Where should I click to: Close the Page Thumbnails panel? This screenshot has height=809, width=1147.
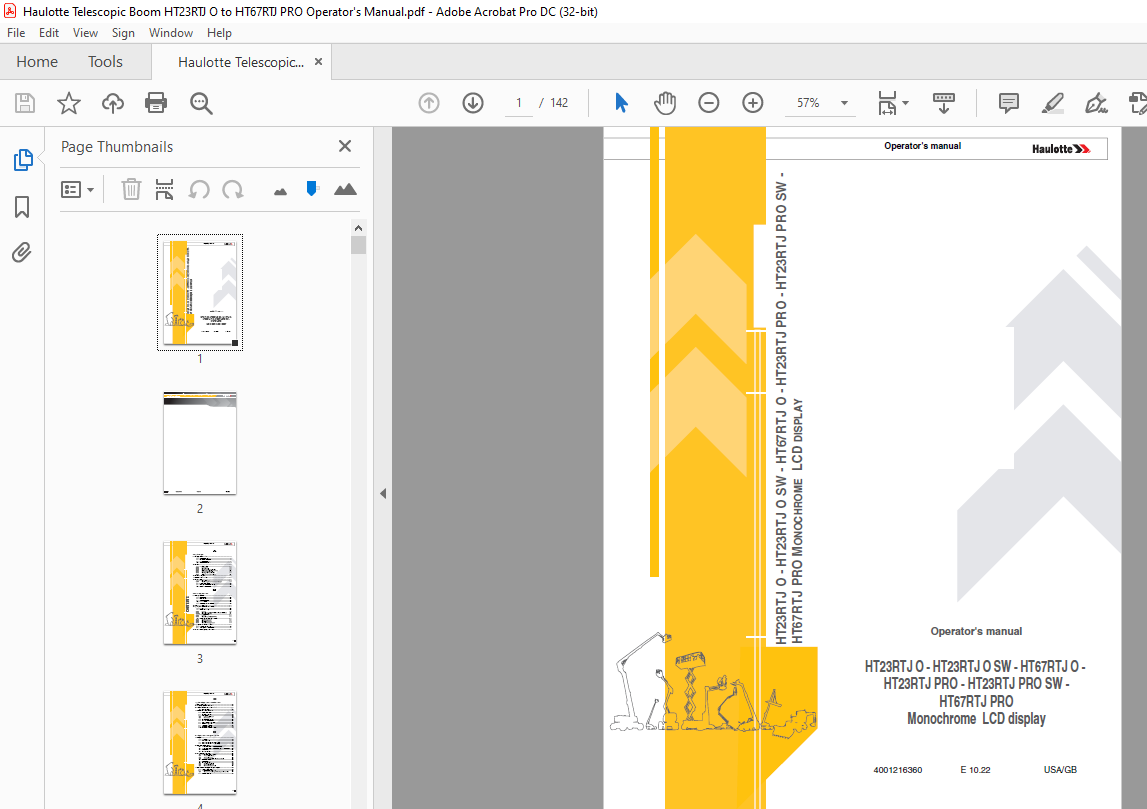[345, 146]
